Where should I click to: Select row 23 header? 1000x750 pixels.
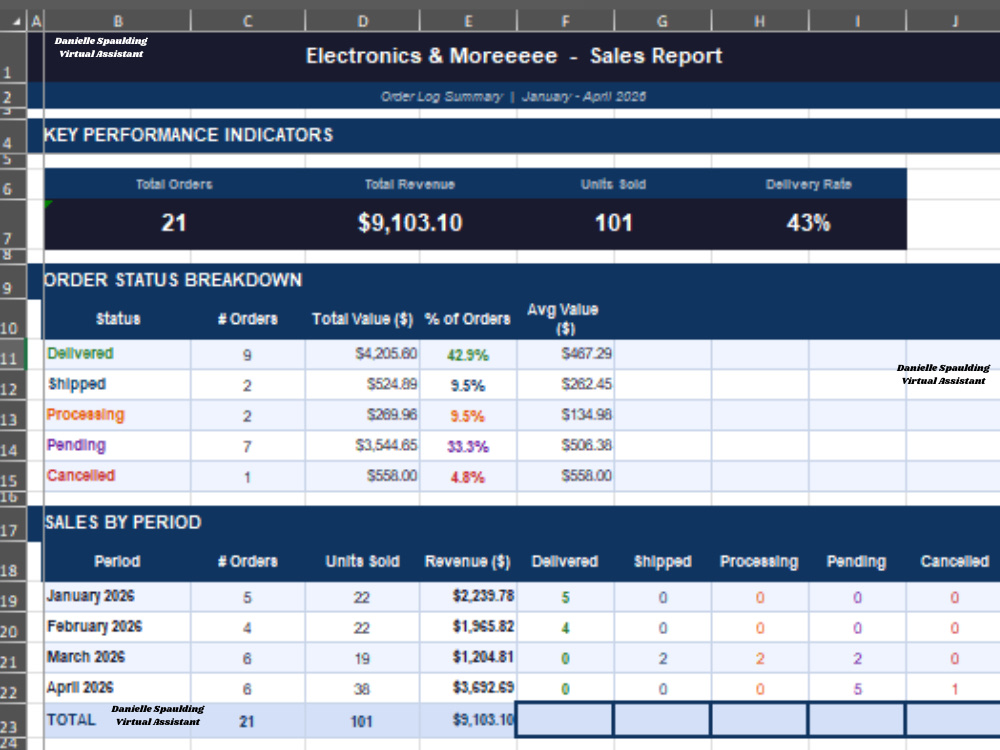13,721
